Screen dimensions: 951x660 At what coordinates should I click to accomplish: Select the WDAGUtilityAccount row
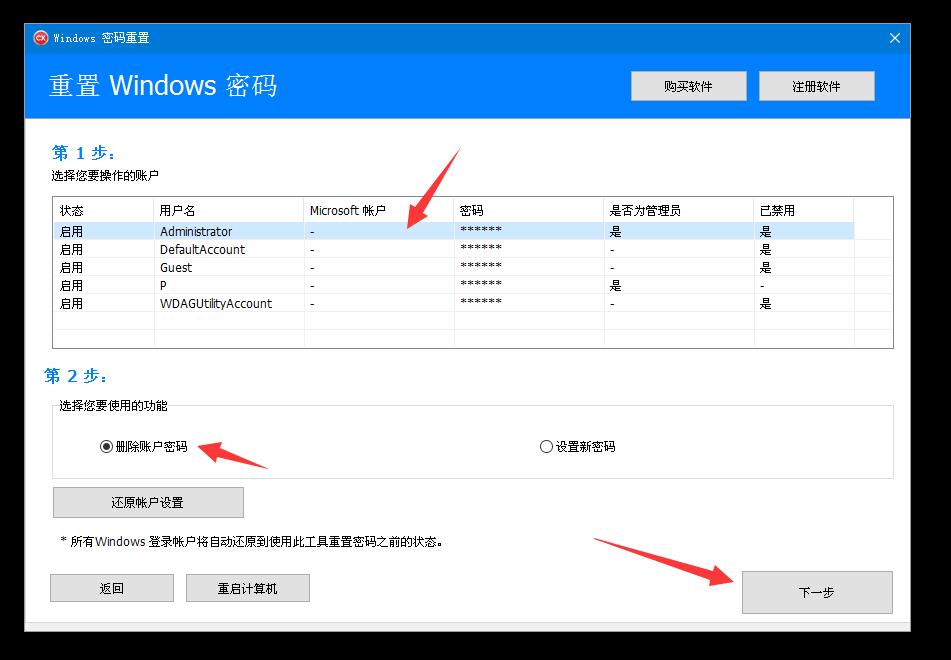click(454, 303)
